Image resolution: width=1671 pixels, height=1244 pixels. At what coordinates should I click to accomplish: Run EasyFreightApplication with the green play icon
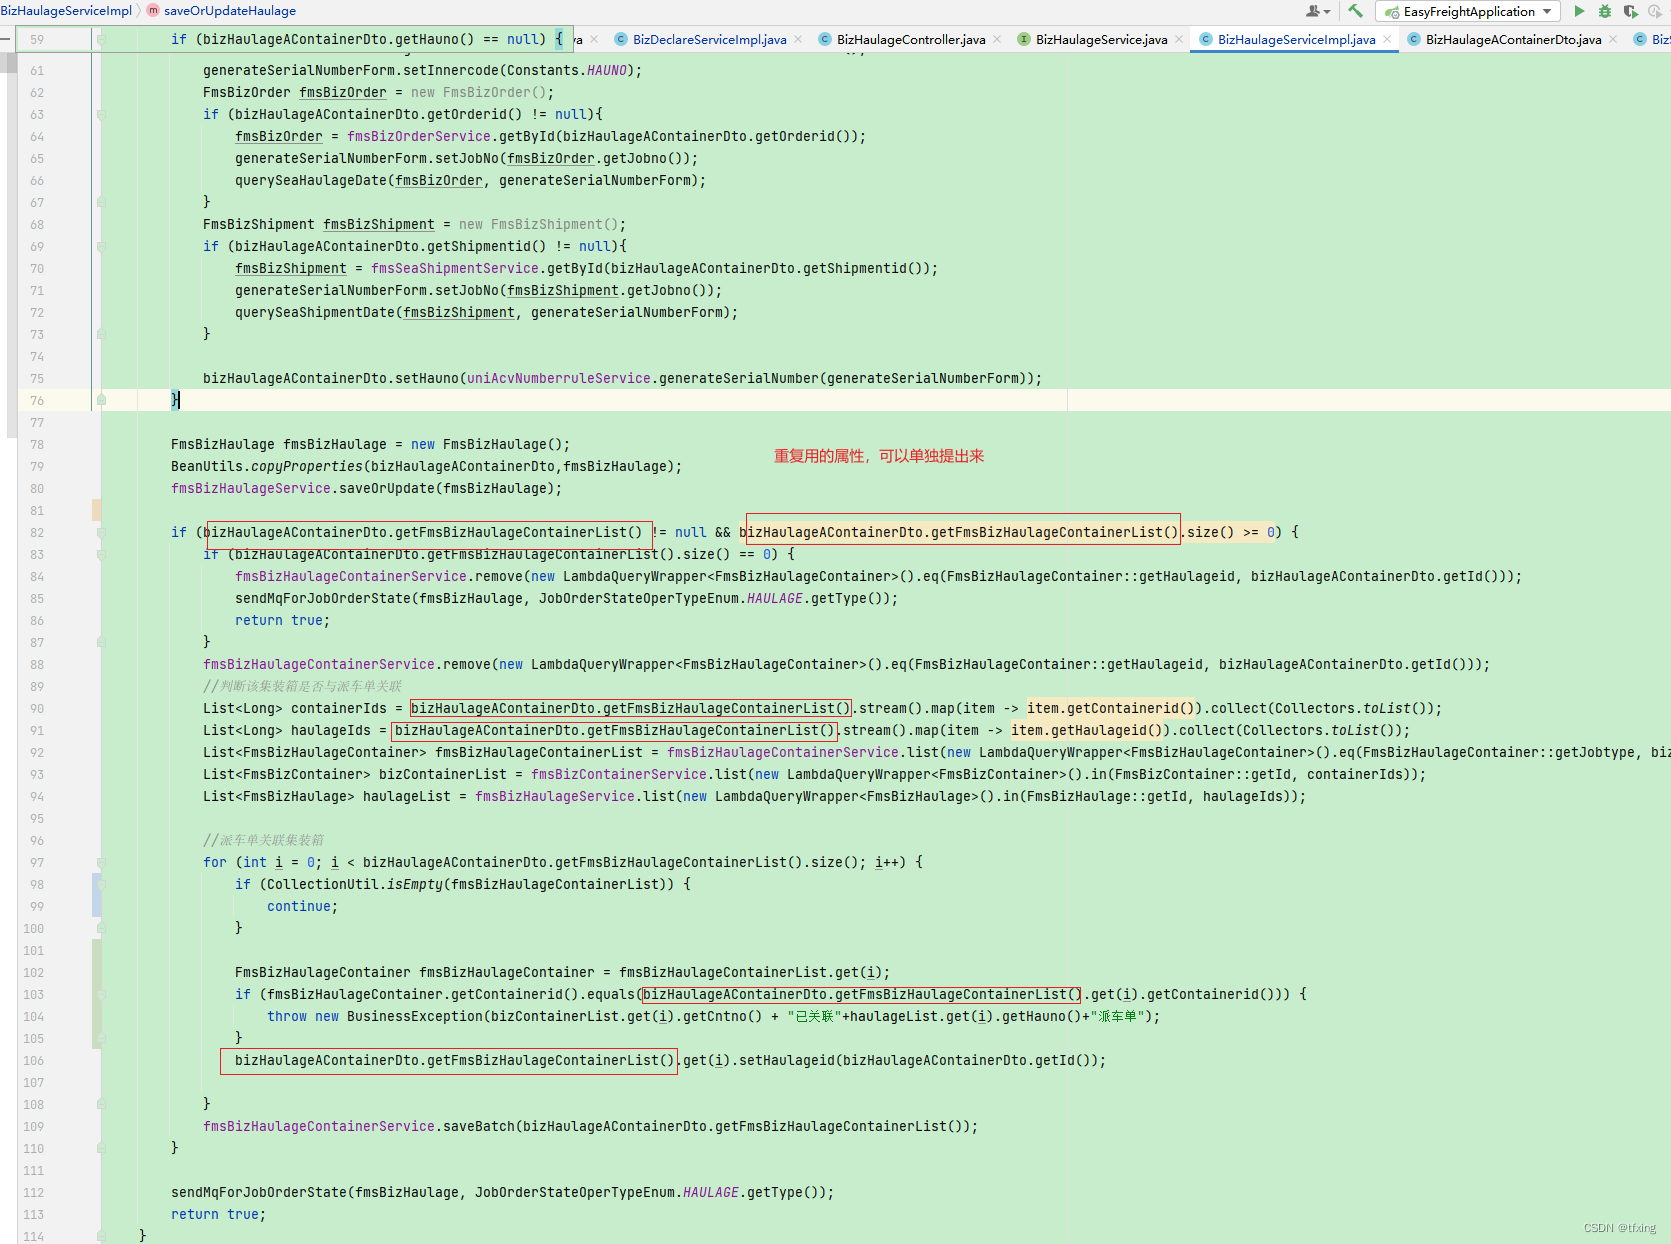1579,11
